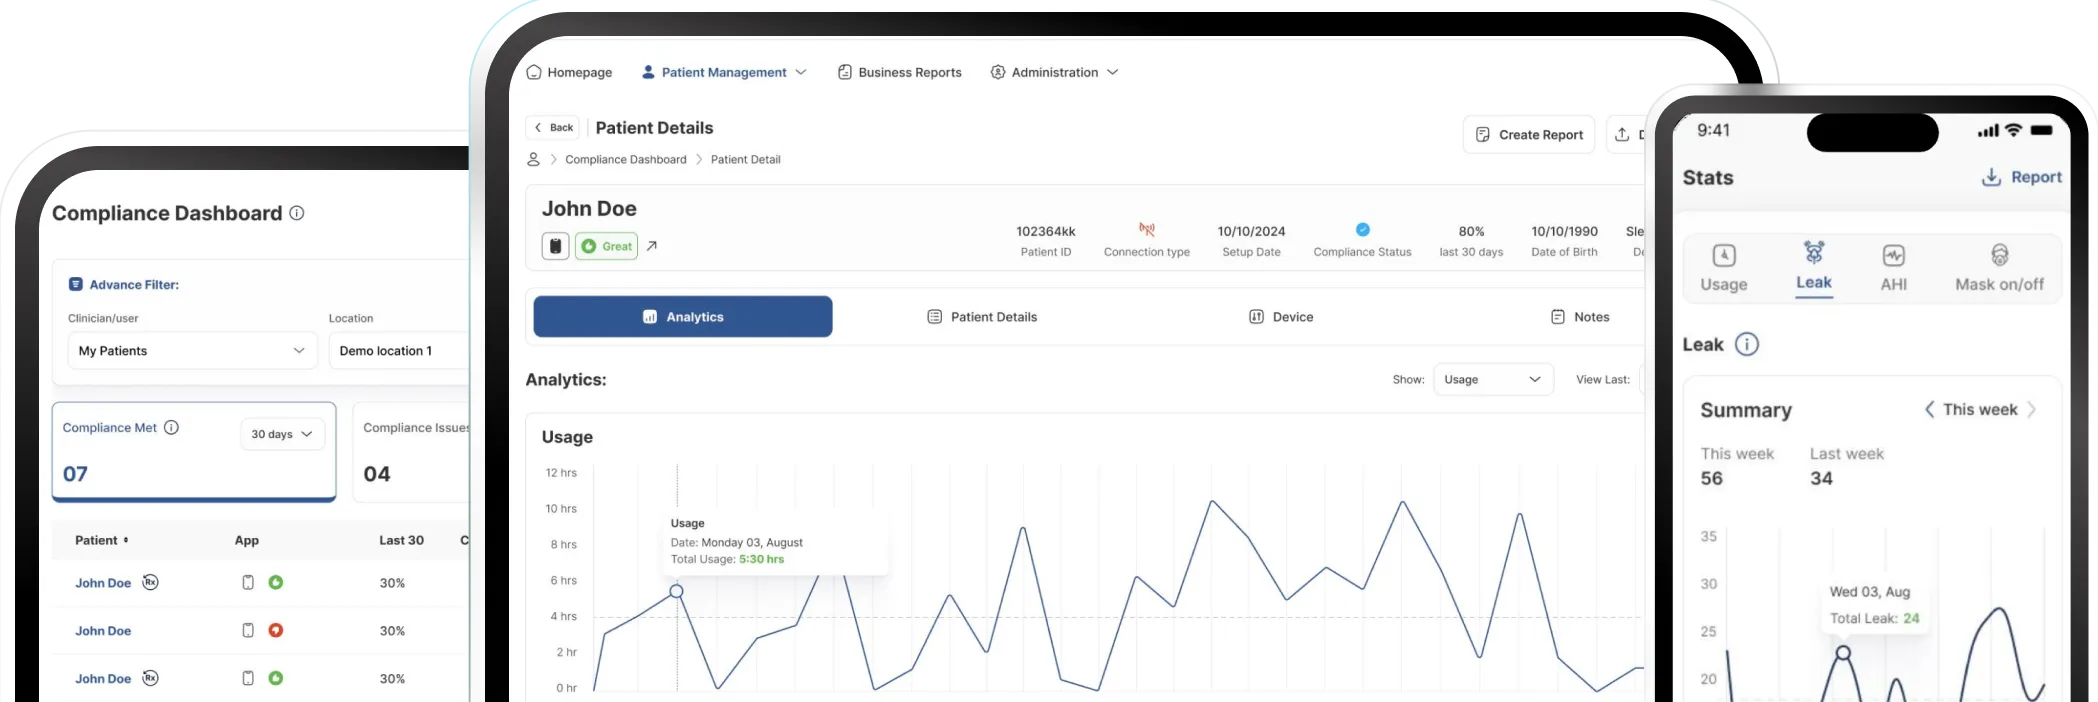Image resolution: width=2098 pixels, height=702 pixels.
Task: Click the device icon under John Doe name
Action: (555, 246)
